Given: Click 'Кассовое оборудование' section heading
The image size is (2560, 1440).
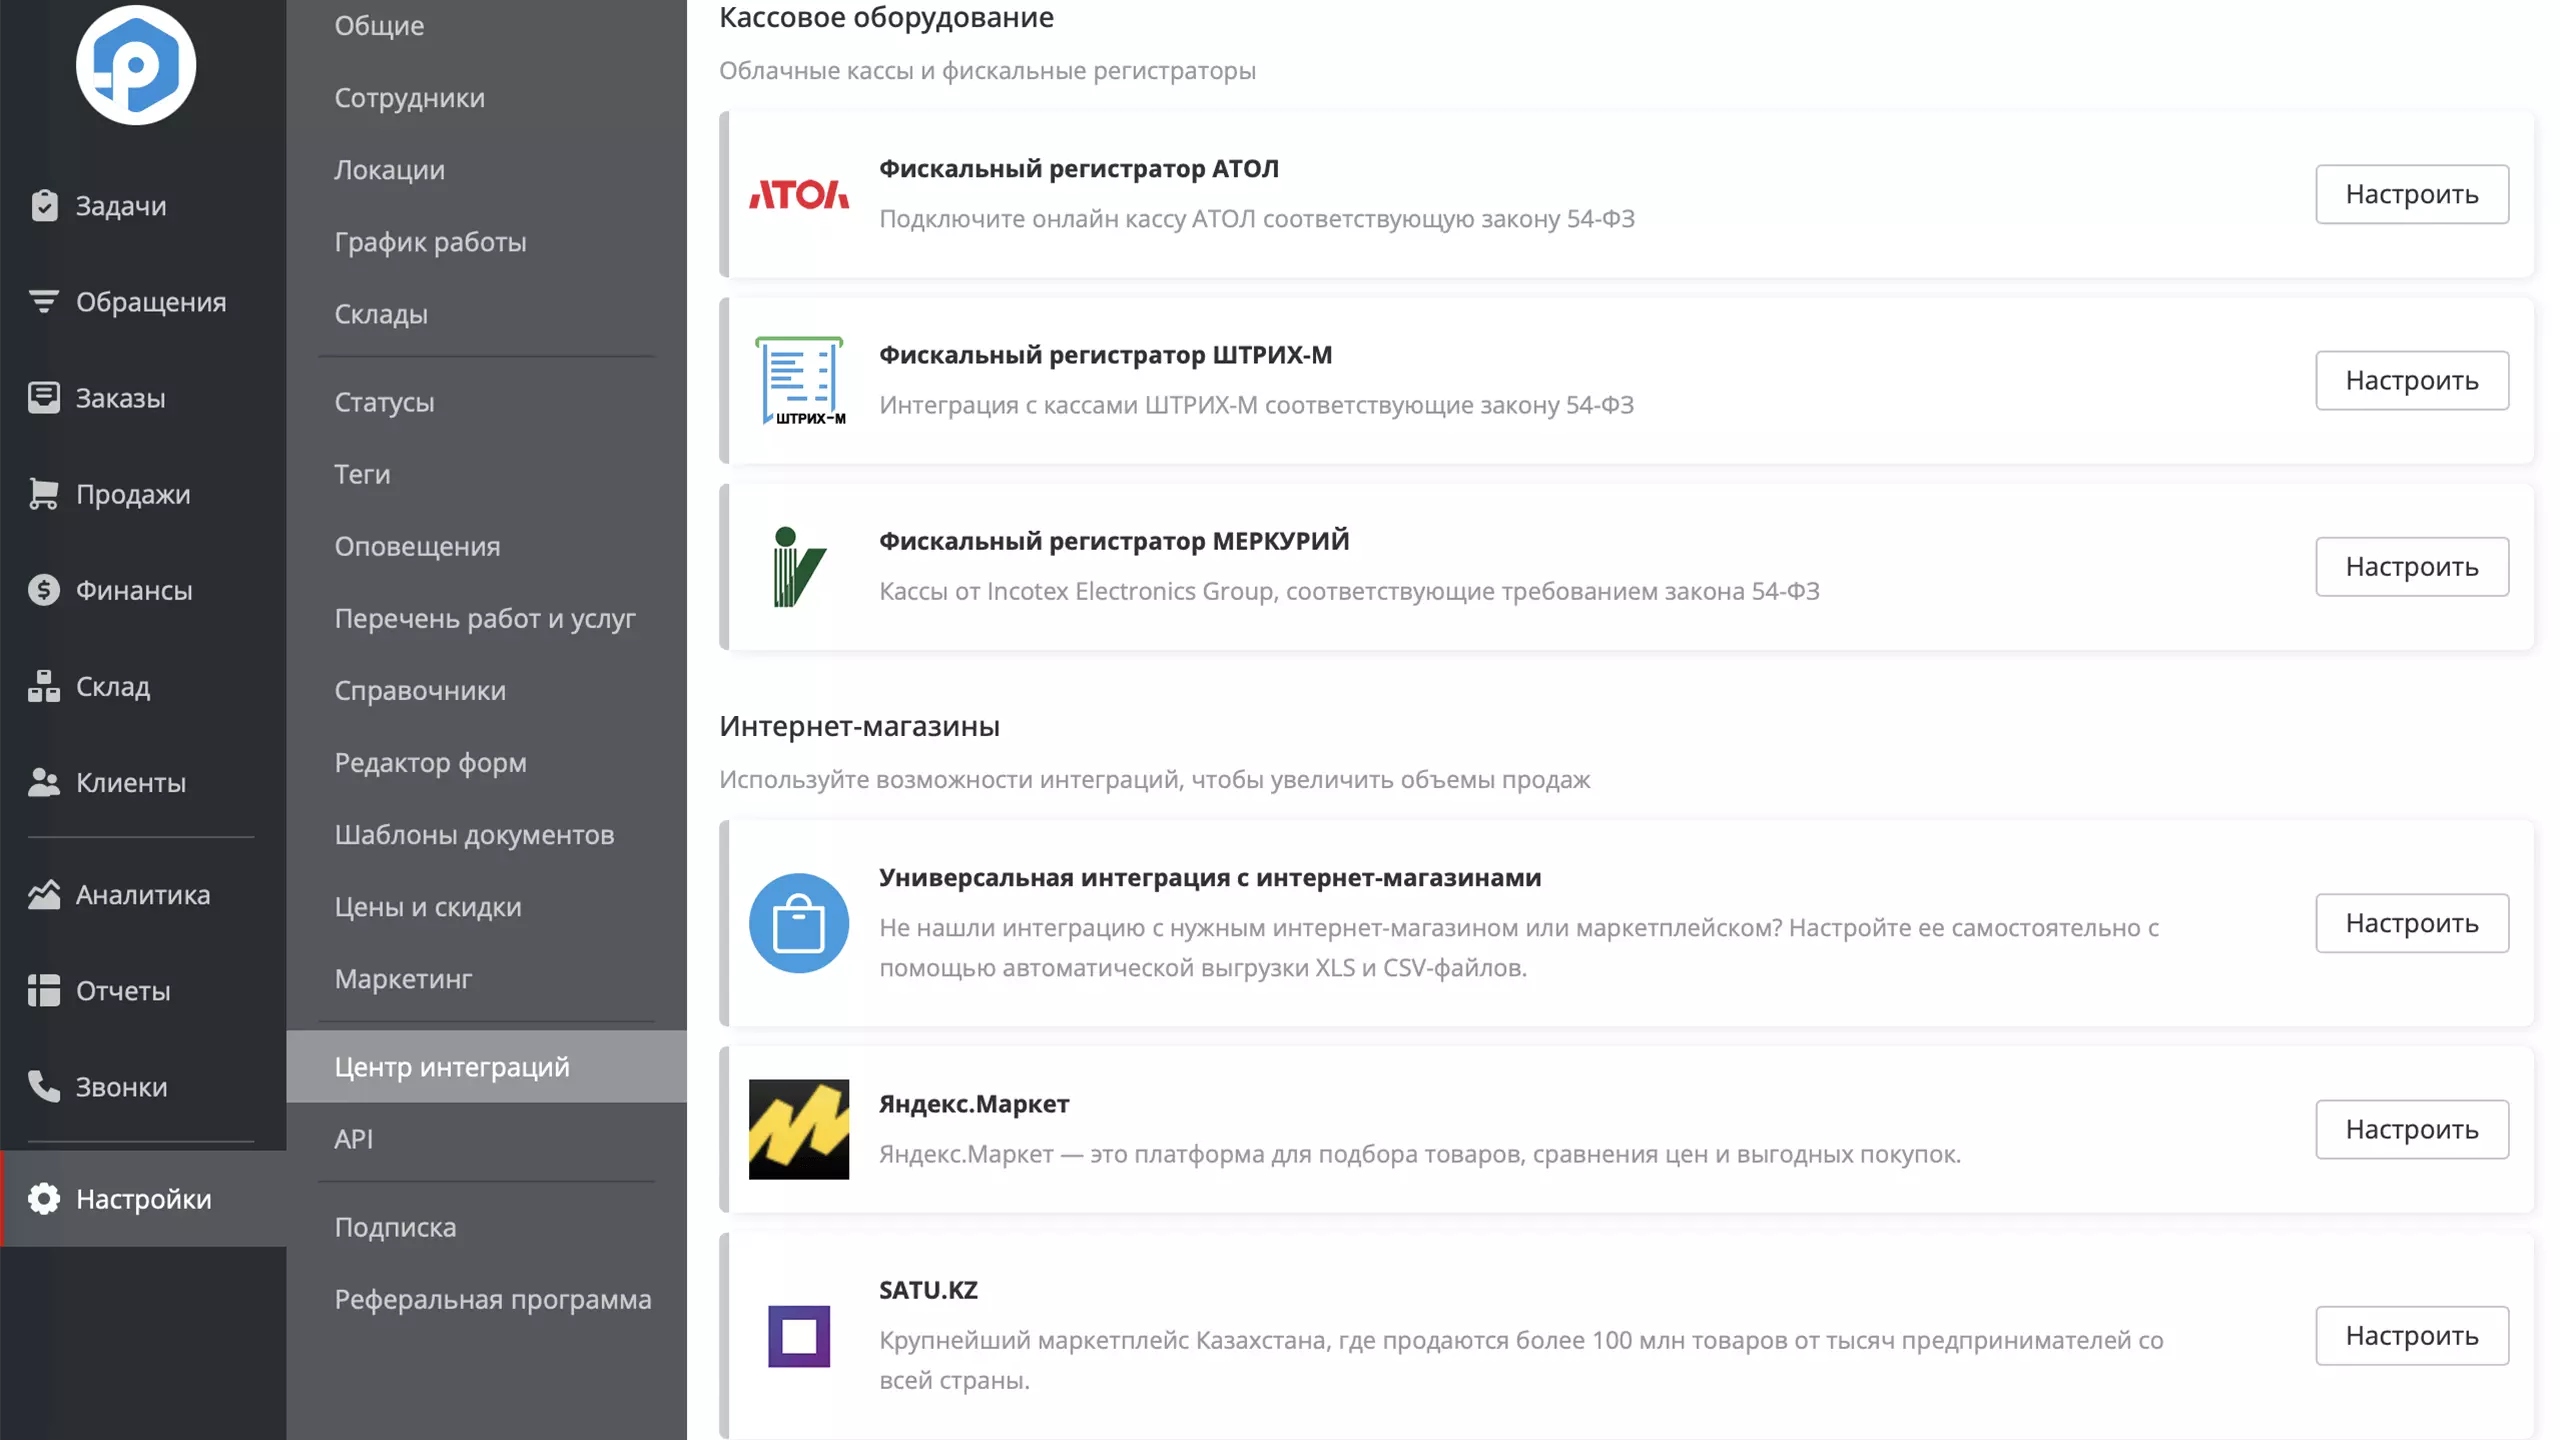Looking at the screenshot, I should 886,17.
